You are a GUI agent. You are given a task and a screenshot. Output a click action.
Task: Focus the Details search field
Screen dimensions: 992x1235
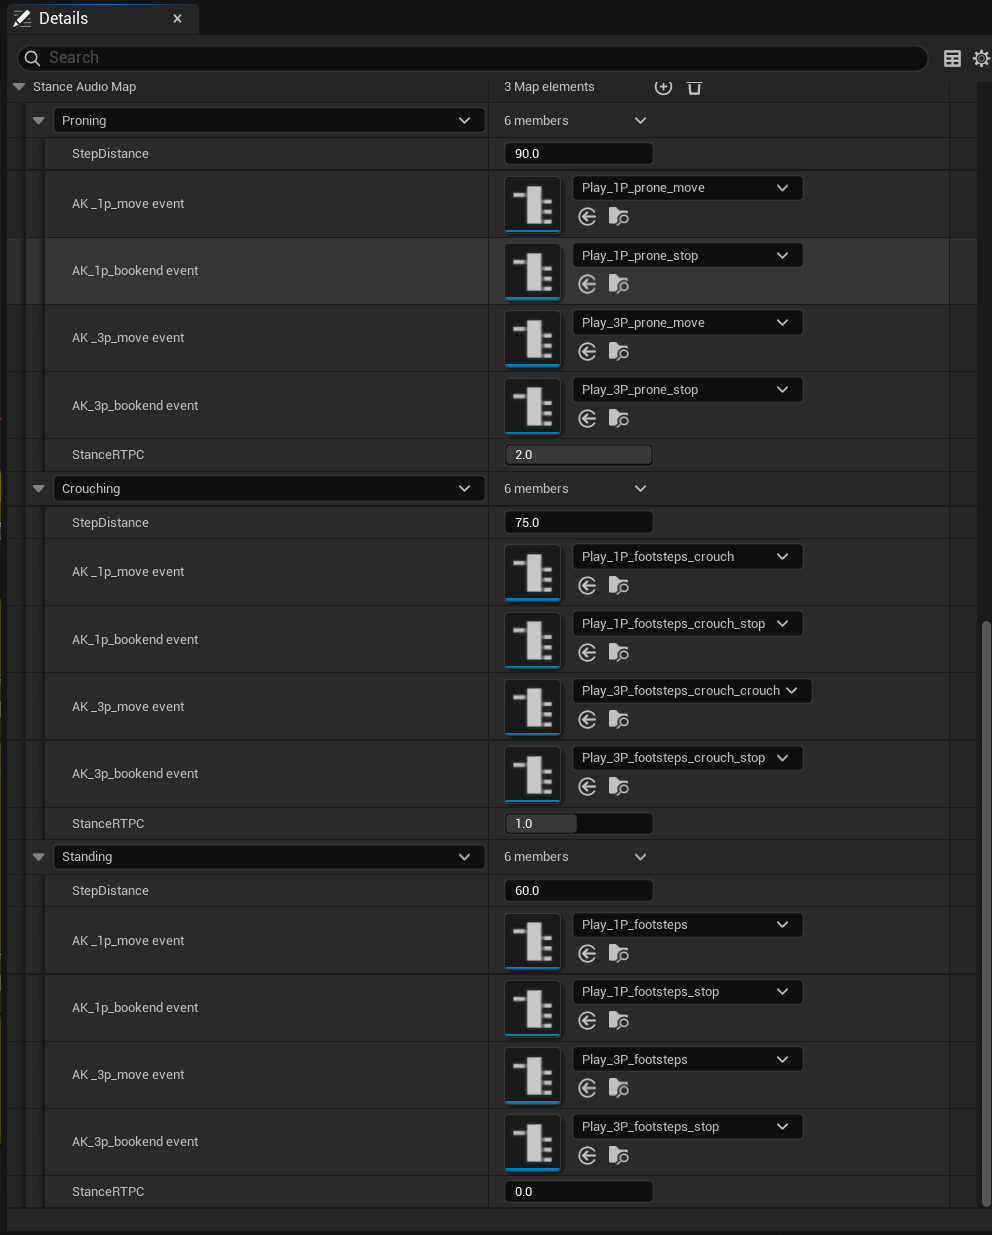point(473,58)
